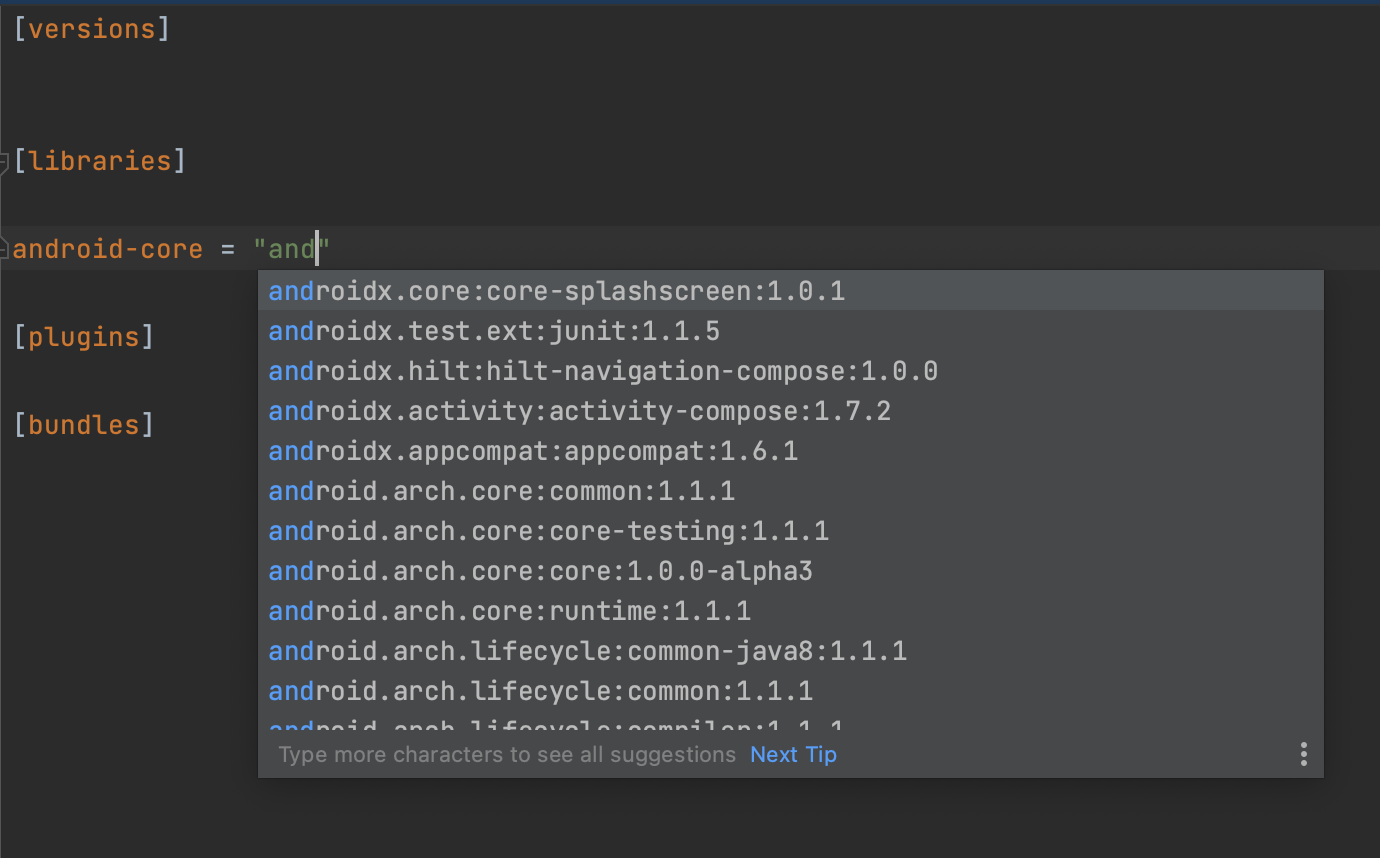This screenshot has width=1380, height=858.
Task: Open the three-dot options menu in completion popup
Action: pos(1303,754)
